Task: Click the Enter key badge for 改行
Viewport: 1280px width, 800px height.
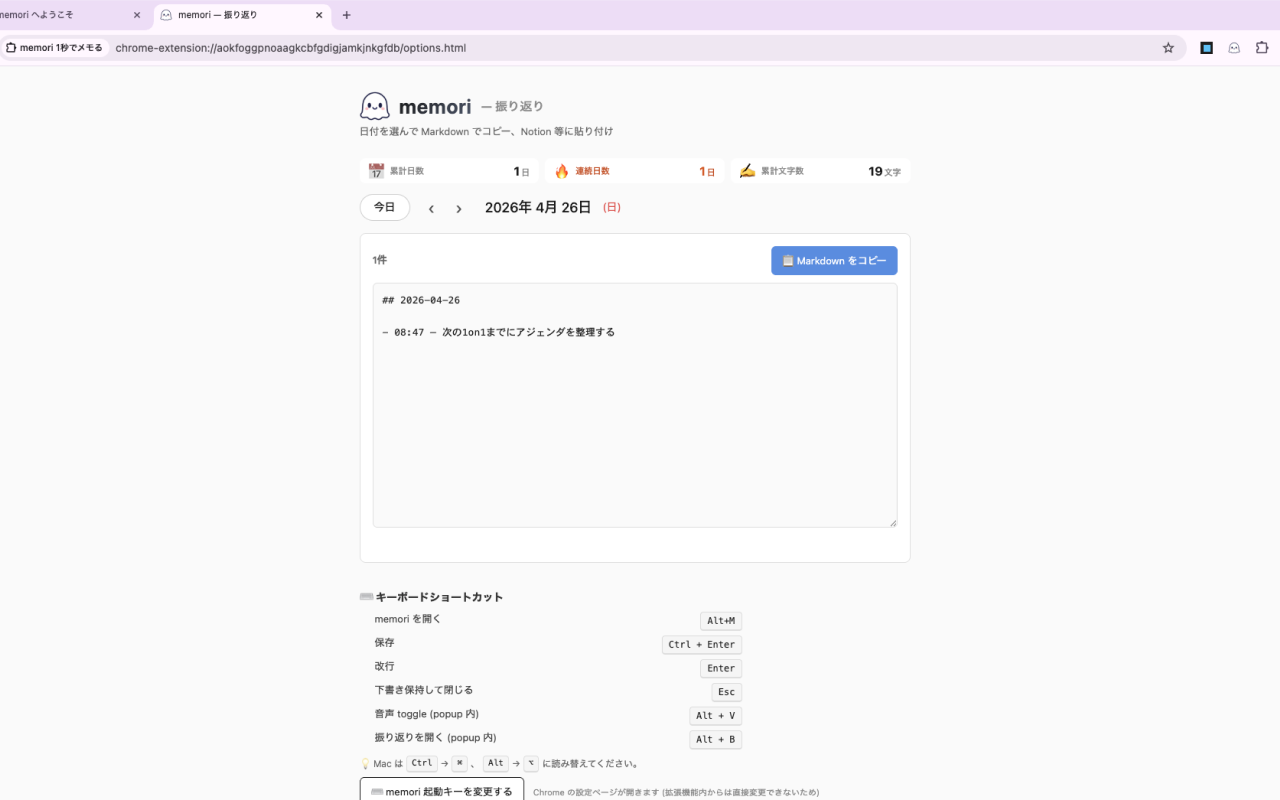Action: click(721, 668)
